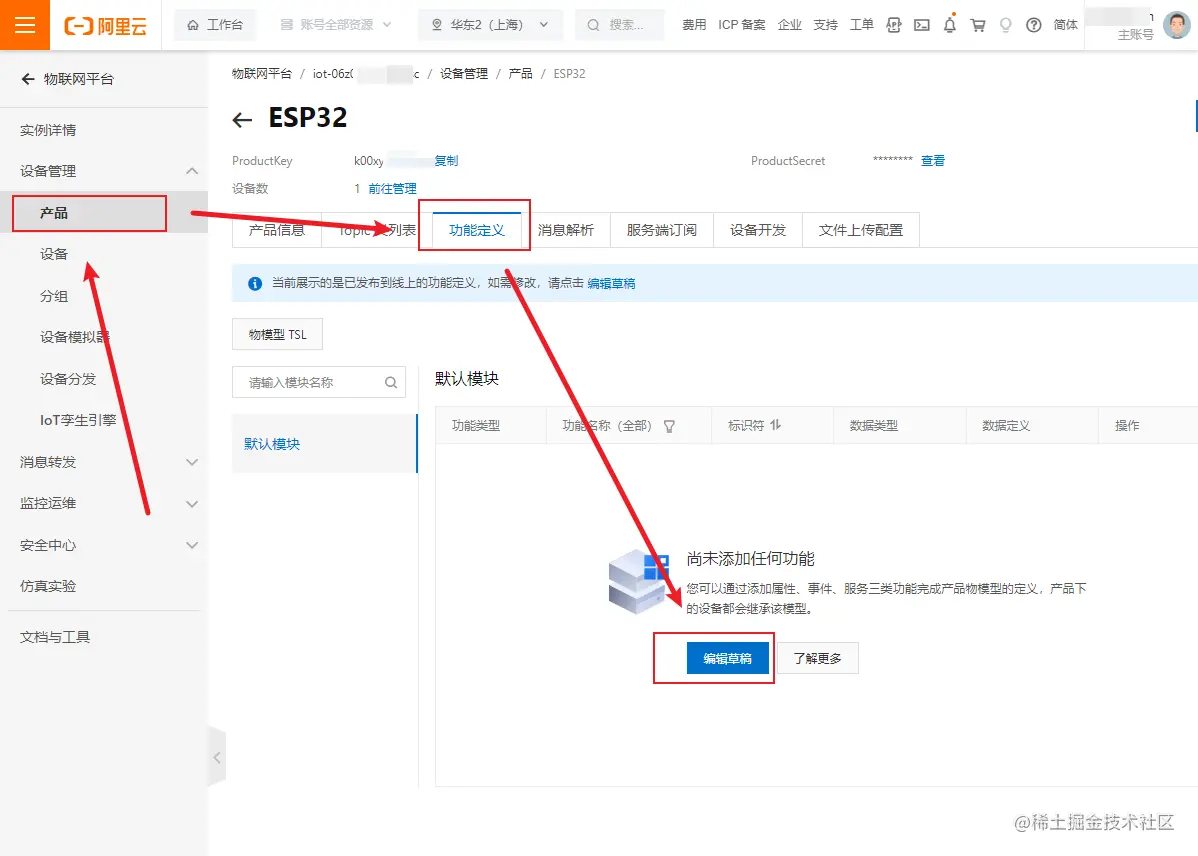Image resolution: width=1198 pixels, height=856 pixels.
Task: Click 物联网平台 breadcrumb link
Action: pyautogui.click(x=262, y=73)
